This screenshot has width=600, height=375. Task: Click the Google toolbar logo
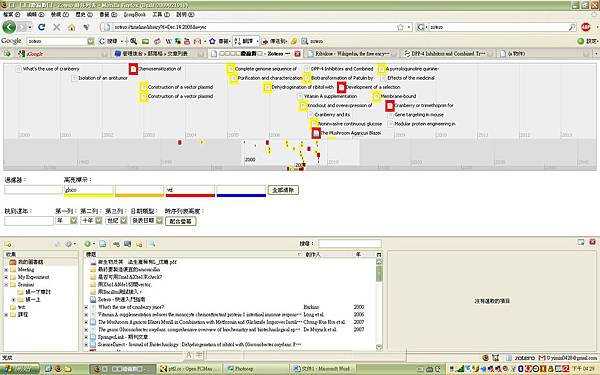pos(11,41)
